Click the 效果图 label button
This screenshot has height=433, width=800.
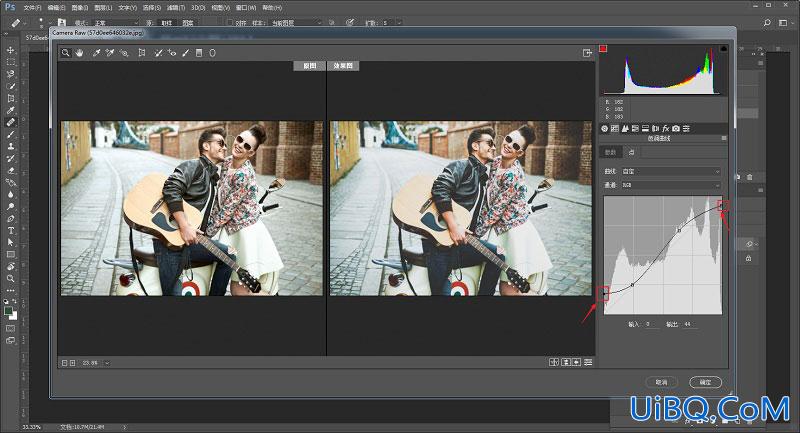[x=343, y=66]
